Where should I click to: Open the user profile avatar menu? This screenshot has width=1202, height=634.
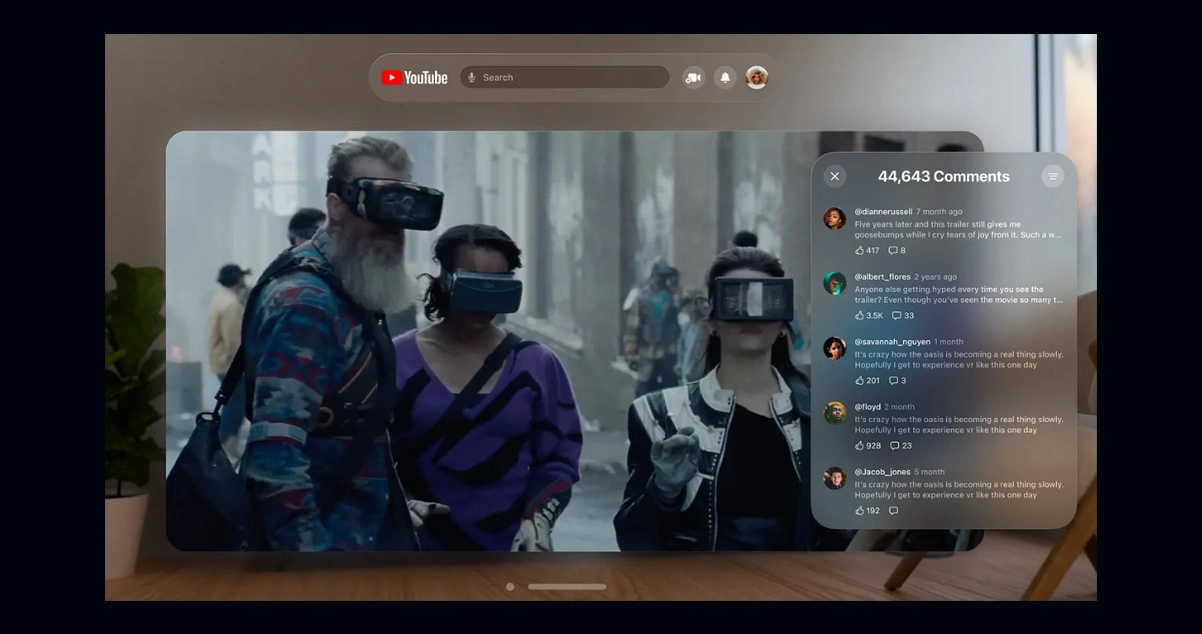pyautogui.click(x=757, y=78)
